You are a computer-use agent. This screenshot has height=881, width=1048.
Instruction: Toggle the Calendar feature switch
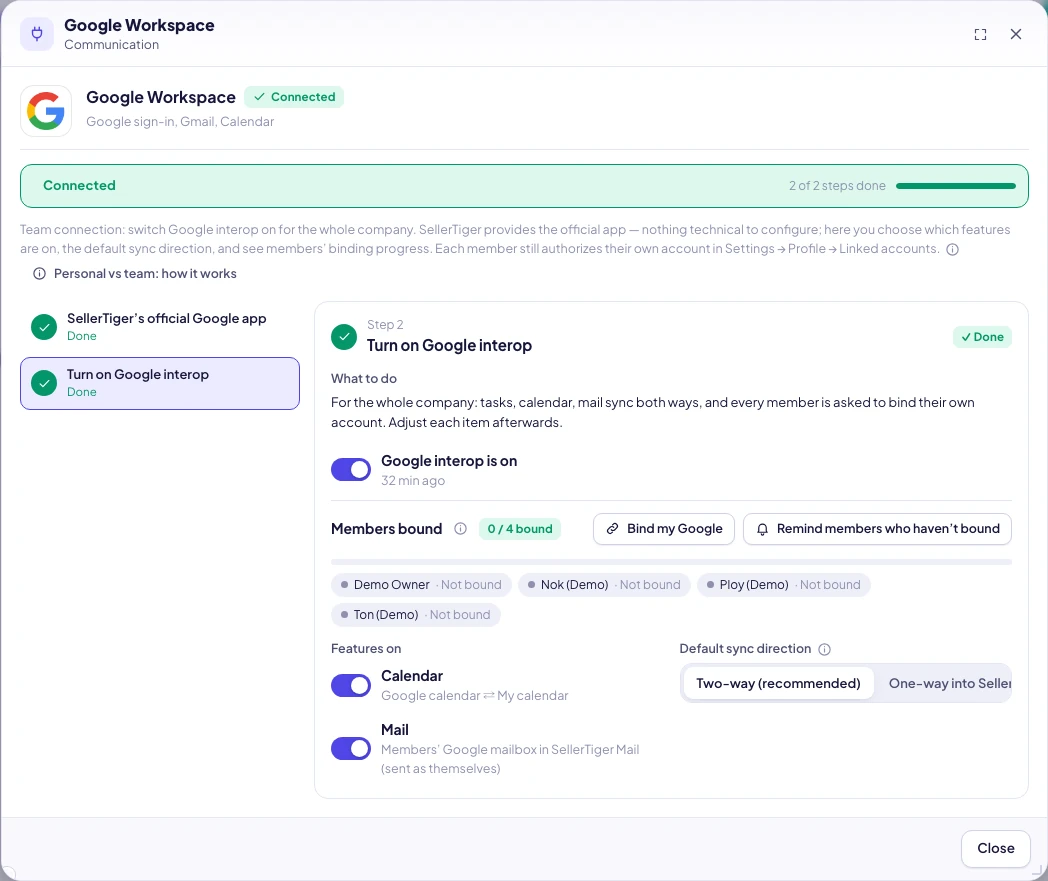point(351,685)
